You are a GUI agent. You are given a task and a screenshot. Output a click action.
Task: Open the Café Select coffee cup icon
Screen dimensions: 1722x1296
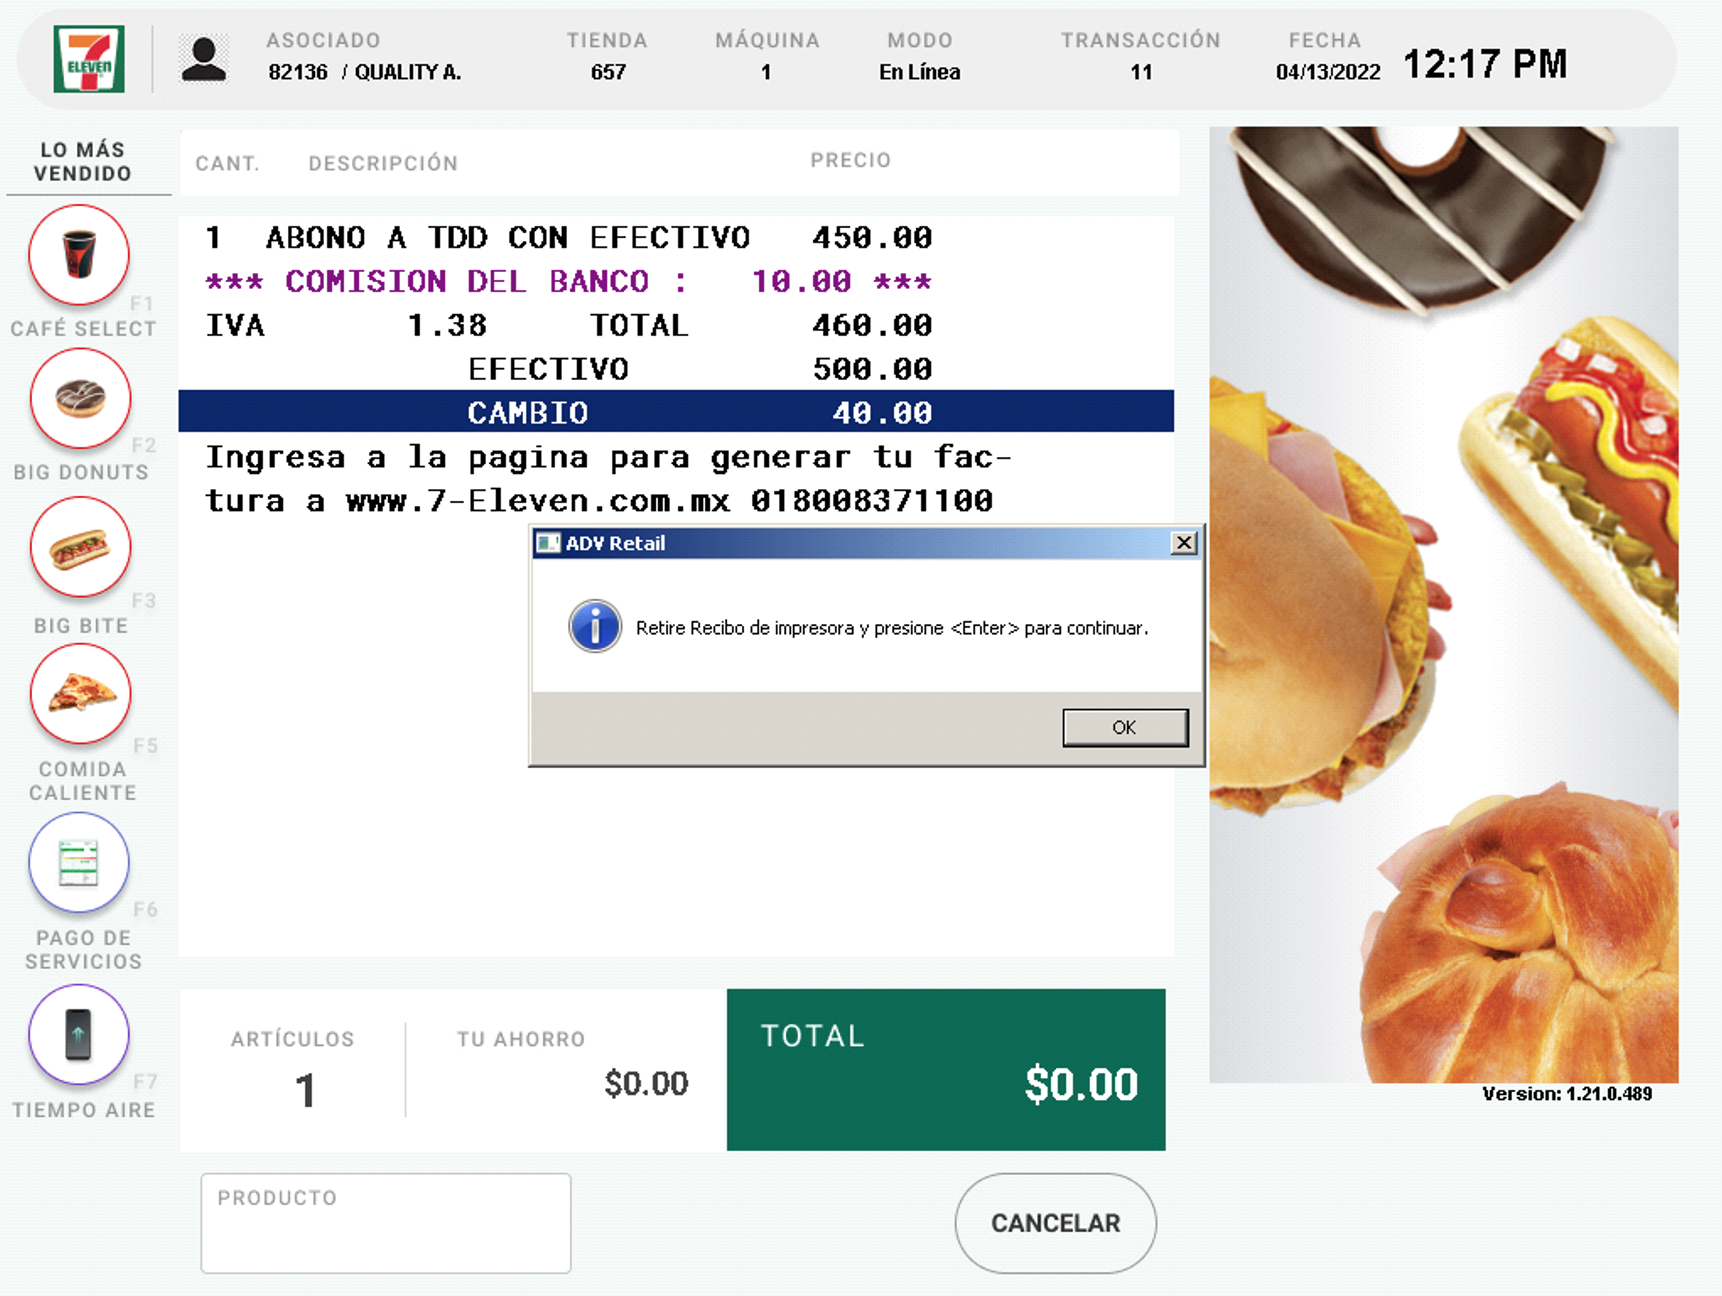click(x=79, y=255)
